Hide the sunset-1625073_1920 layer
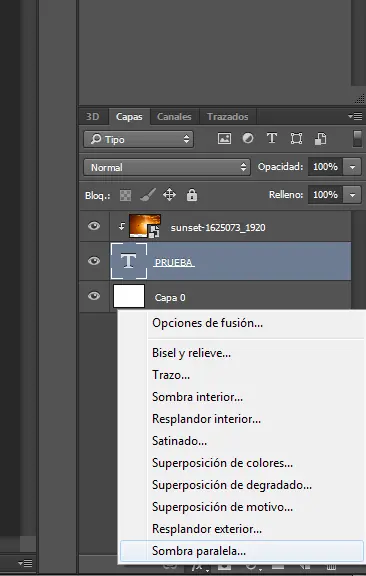The width and height of the screenshot is (366, 576). [94, 226]
